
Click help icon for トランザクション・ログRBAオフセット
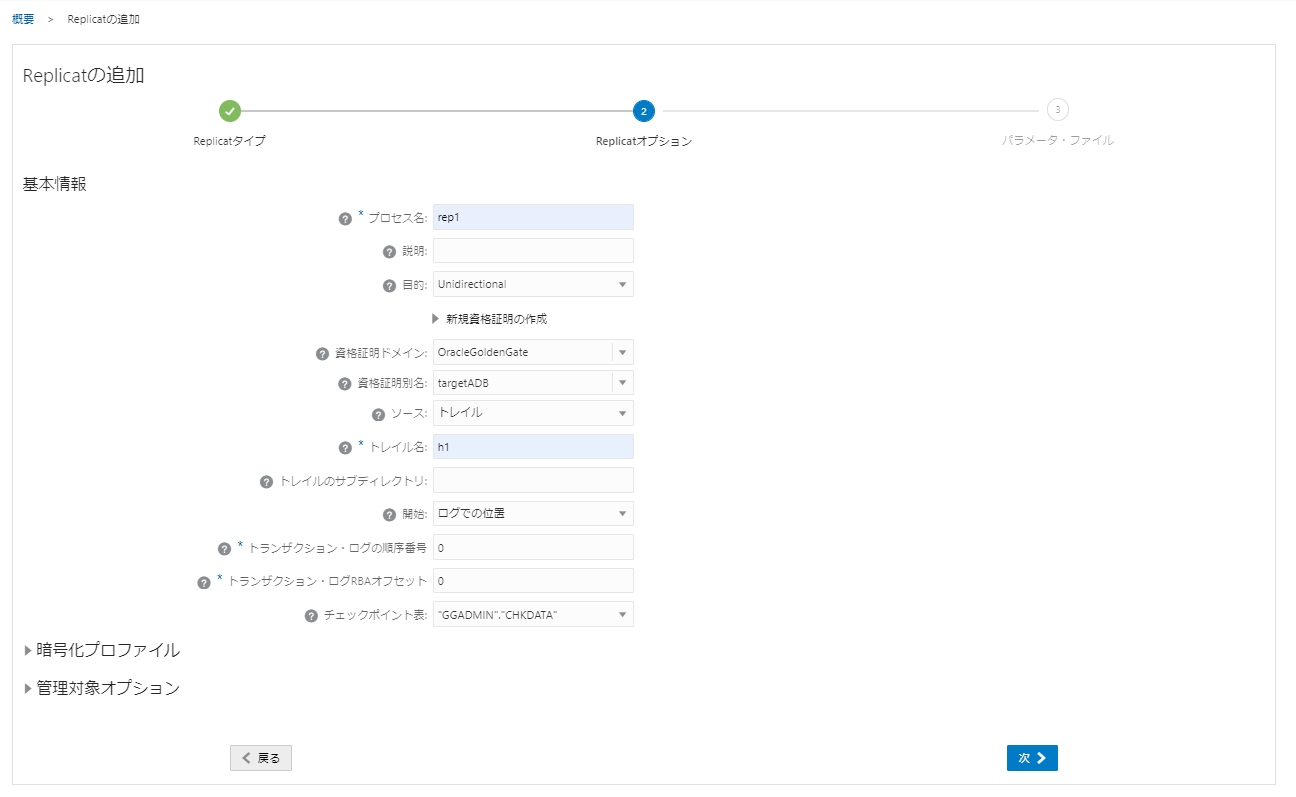tap(204, 582)
